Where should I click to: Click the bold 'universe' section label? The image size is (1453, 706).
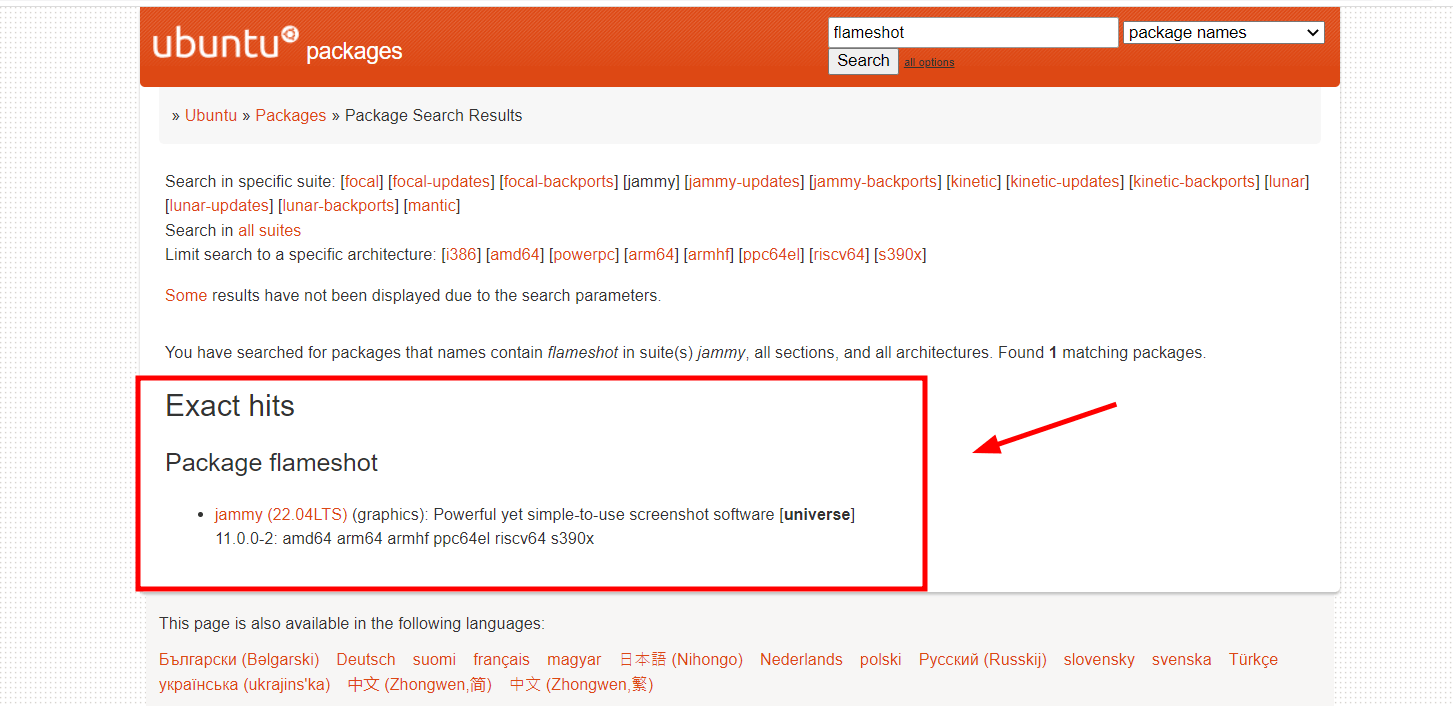pos(817,514)
